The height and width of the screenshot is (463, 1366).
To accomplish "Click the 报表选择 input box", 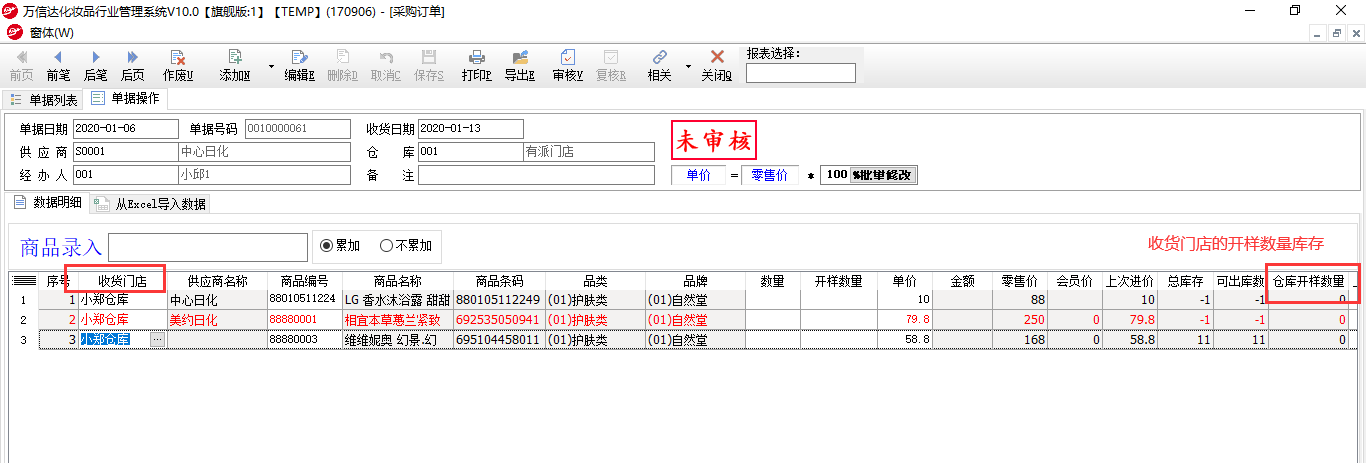I will pyautogui.click(x=801, y=73).
